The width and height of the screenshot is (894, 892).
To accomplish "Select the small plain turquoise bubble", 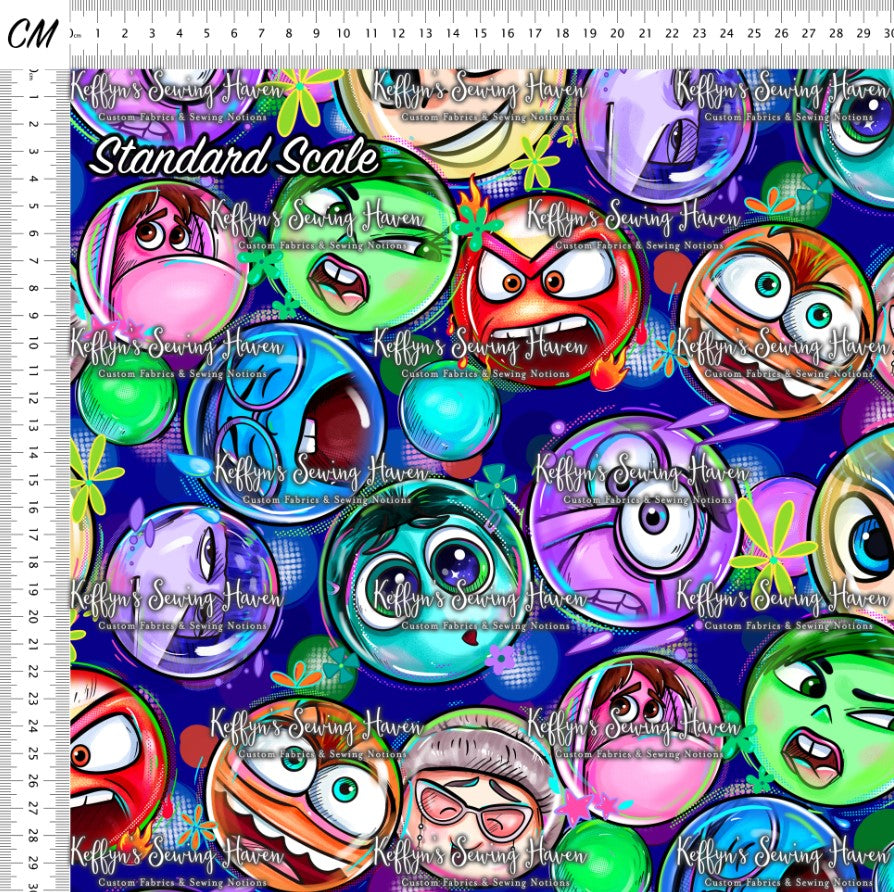I will [449, 411].
